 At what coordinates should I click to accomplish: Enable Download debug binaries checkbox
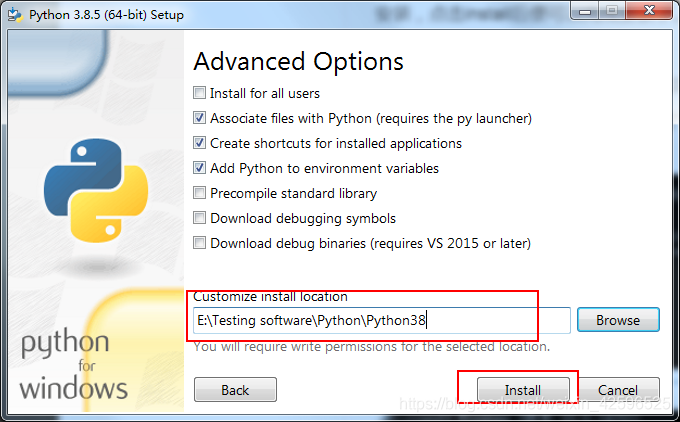pyautogui.click(x=199, y=242)
